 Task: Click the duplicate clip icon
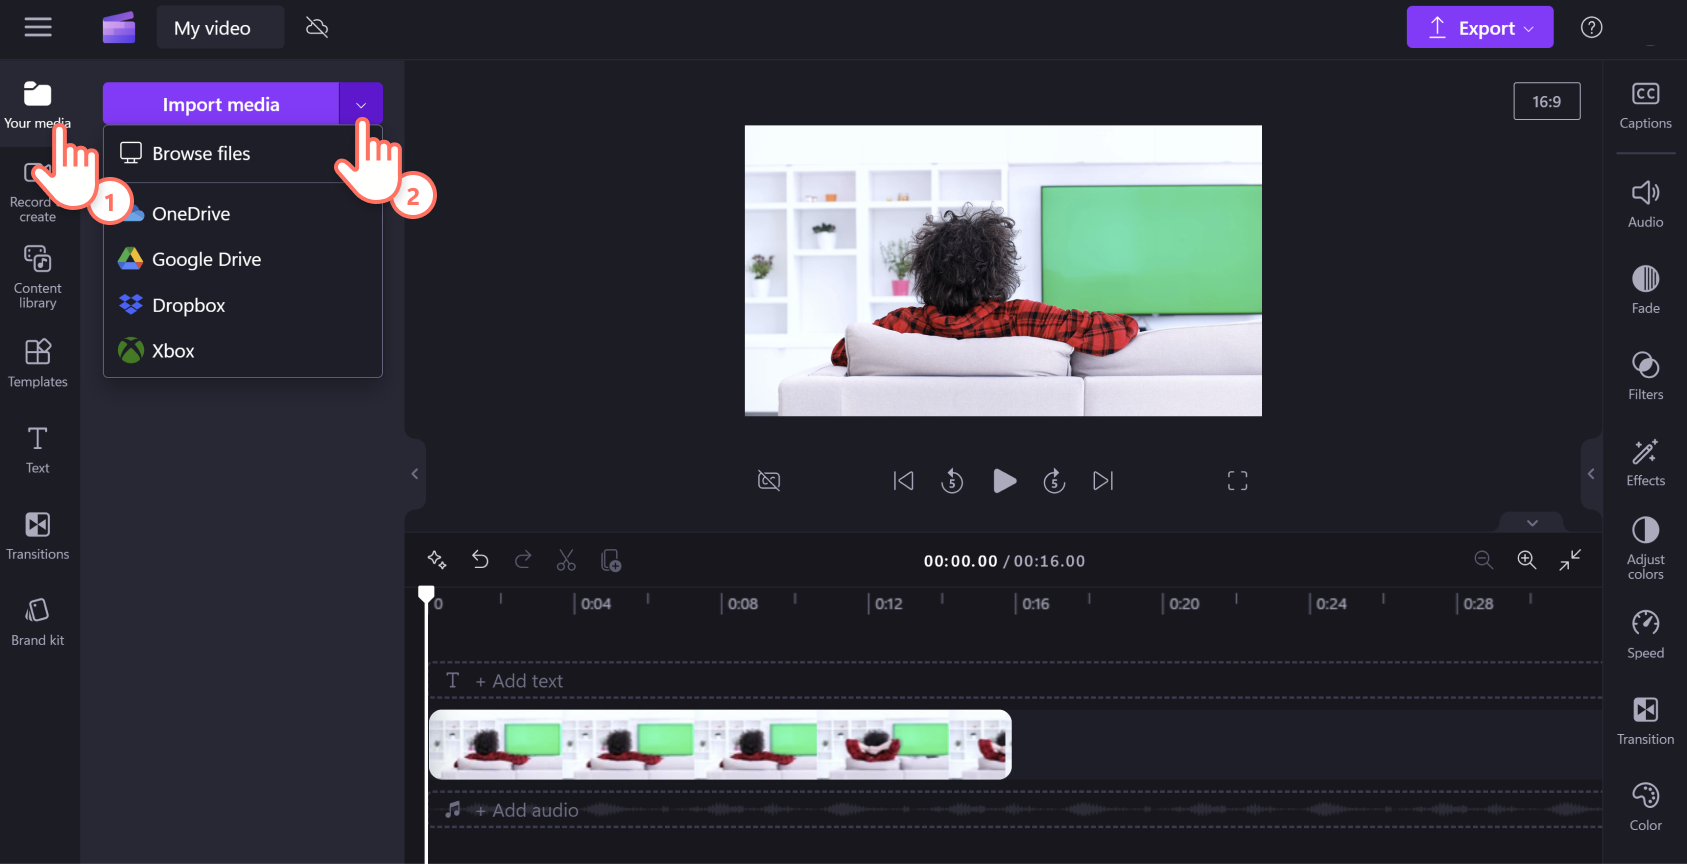pos(610,560)
